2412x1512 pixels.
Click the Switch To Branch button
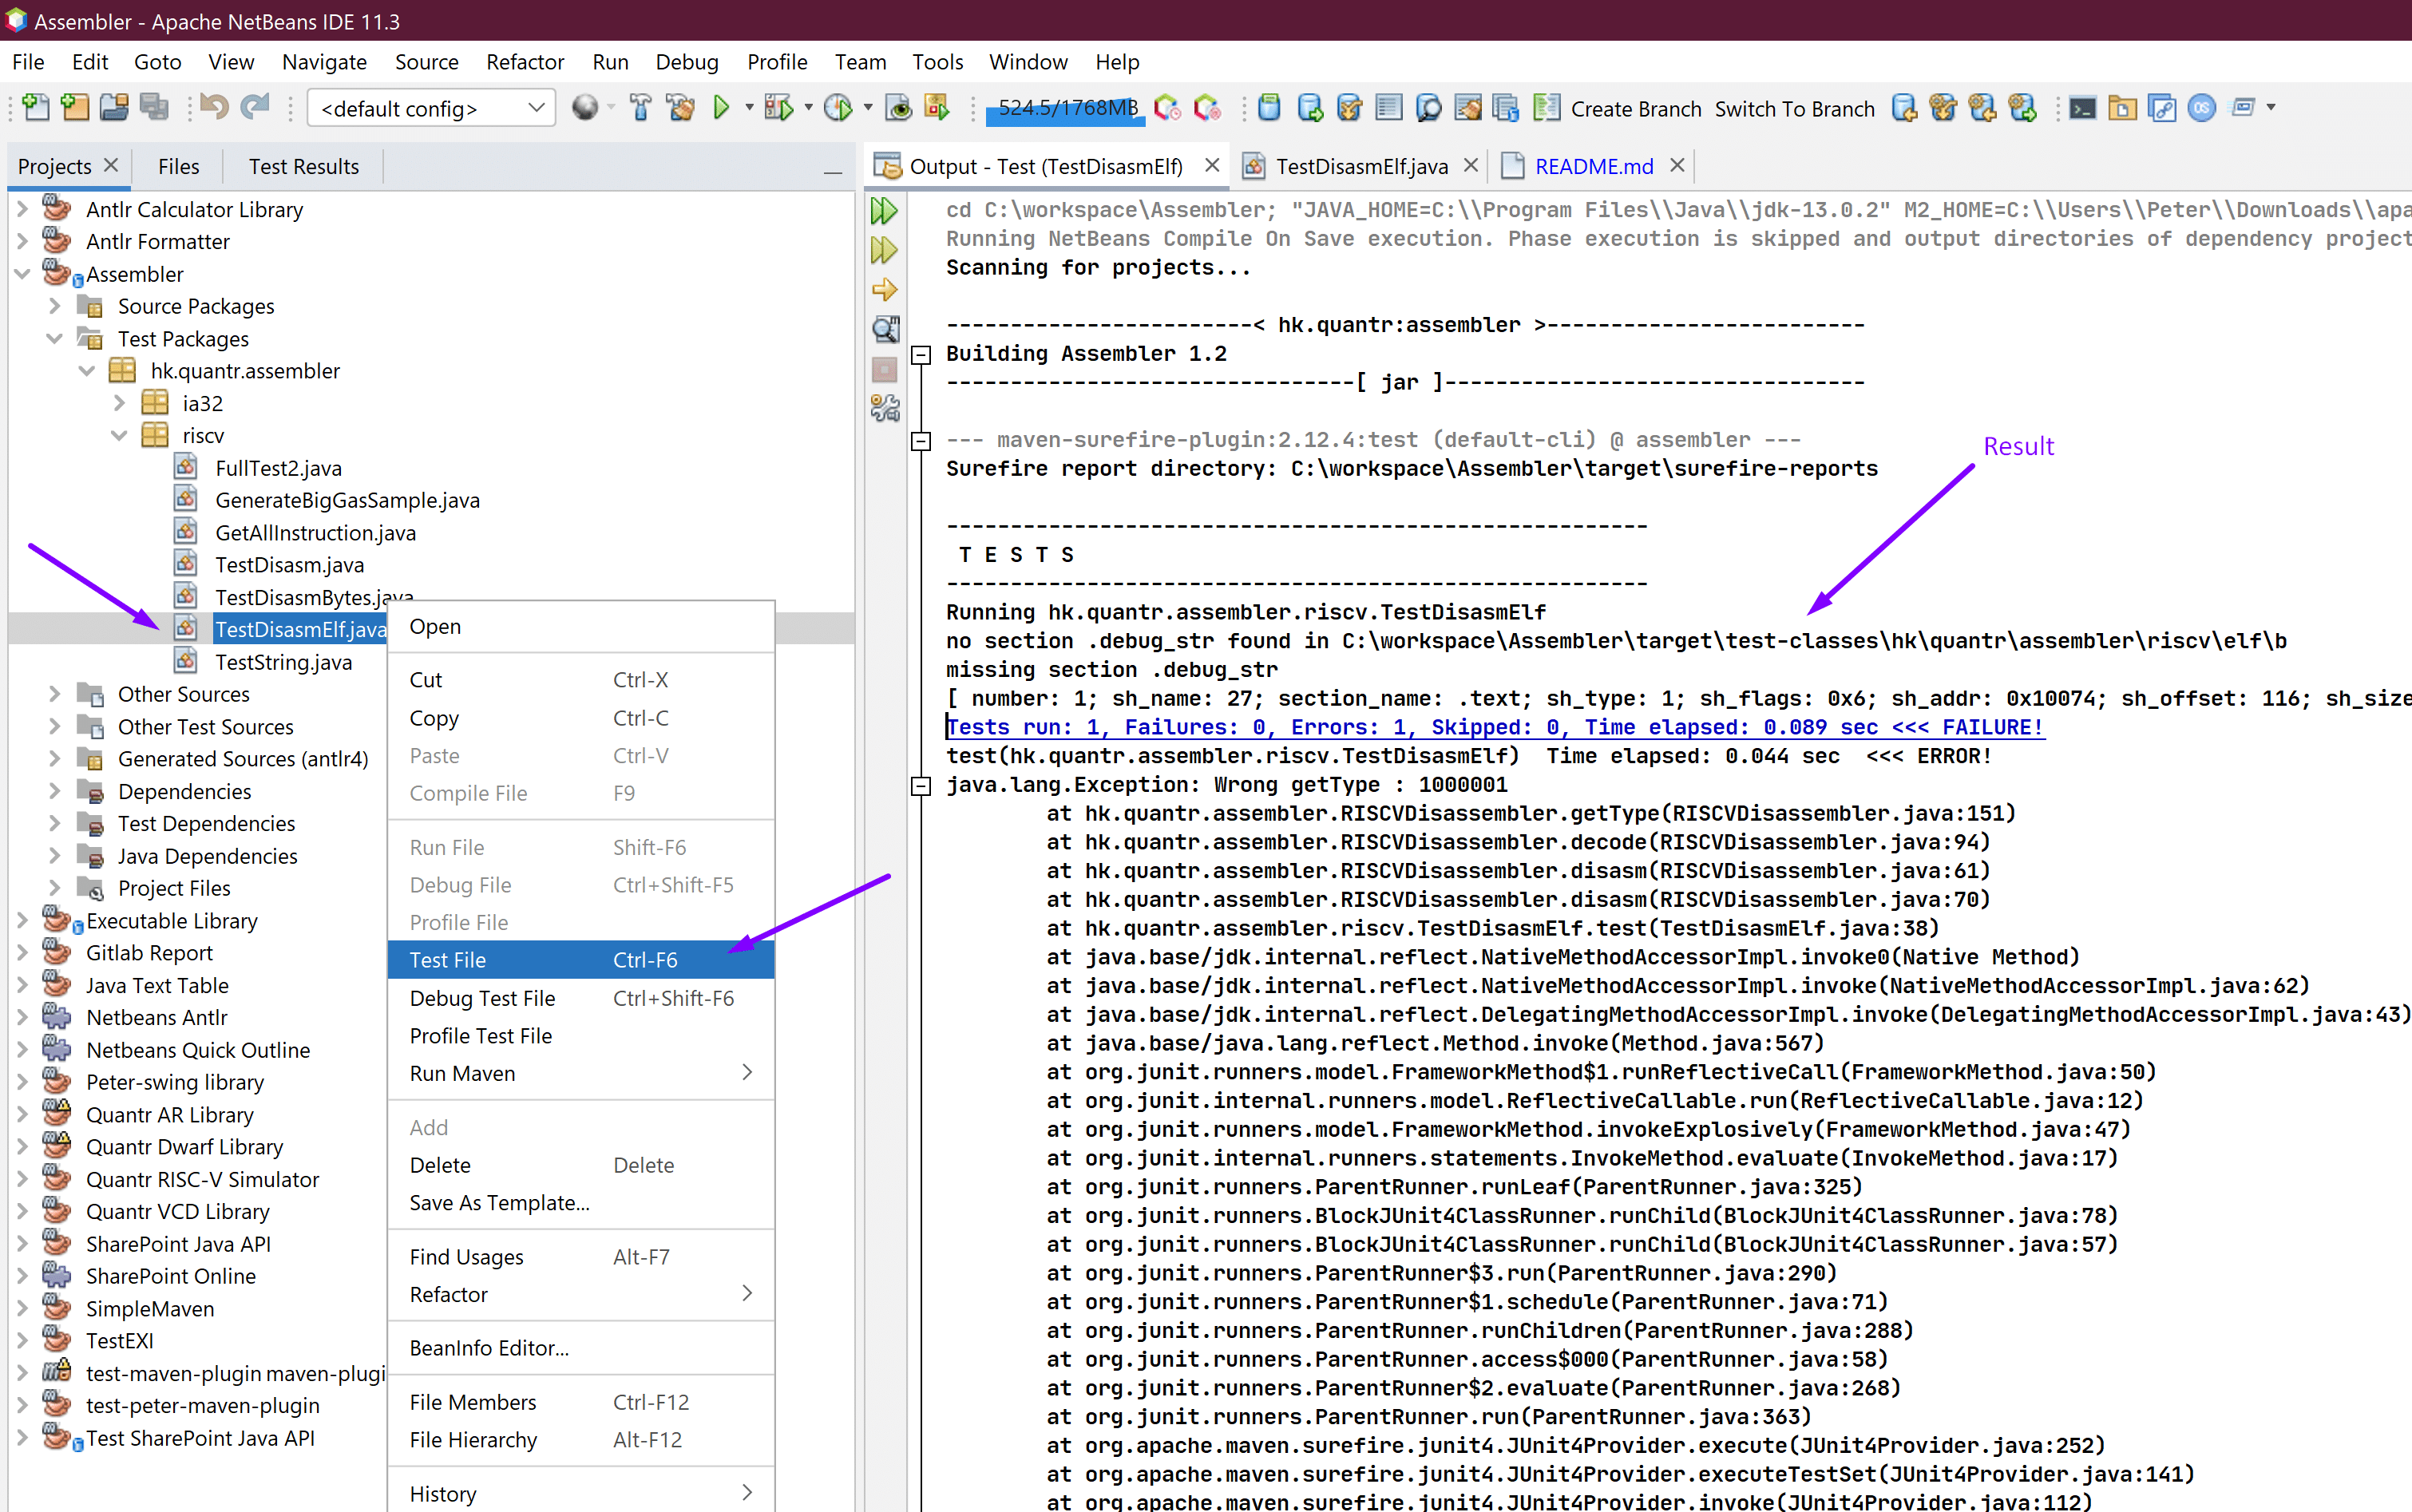[x=1794, y=108]
